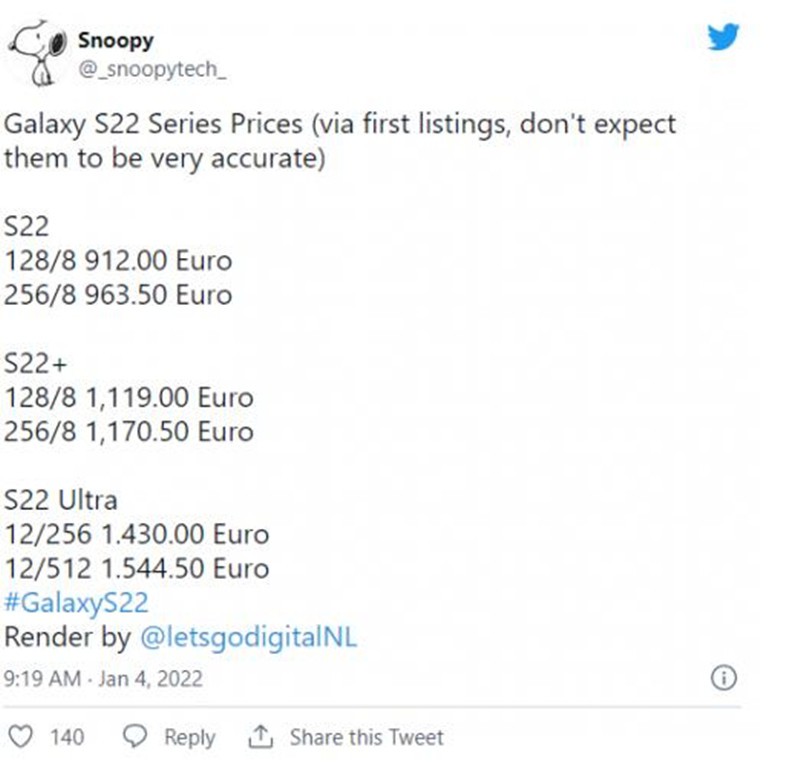800x764 pixels.
Task: Open Snoopy's profile avatar image
Action: pos(38,53)
